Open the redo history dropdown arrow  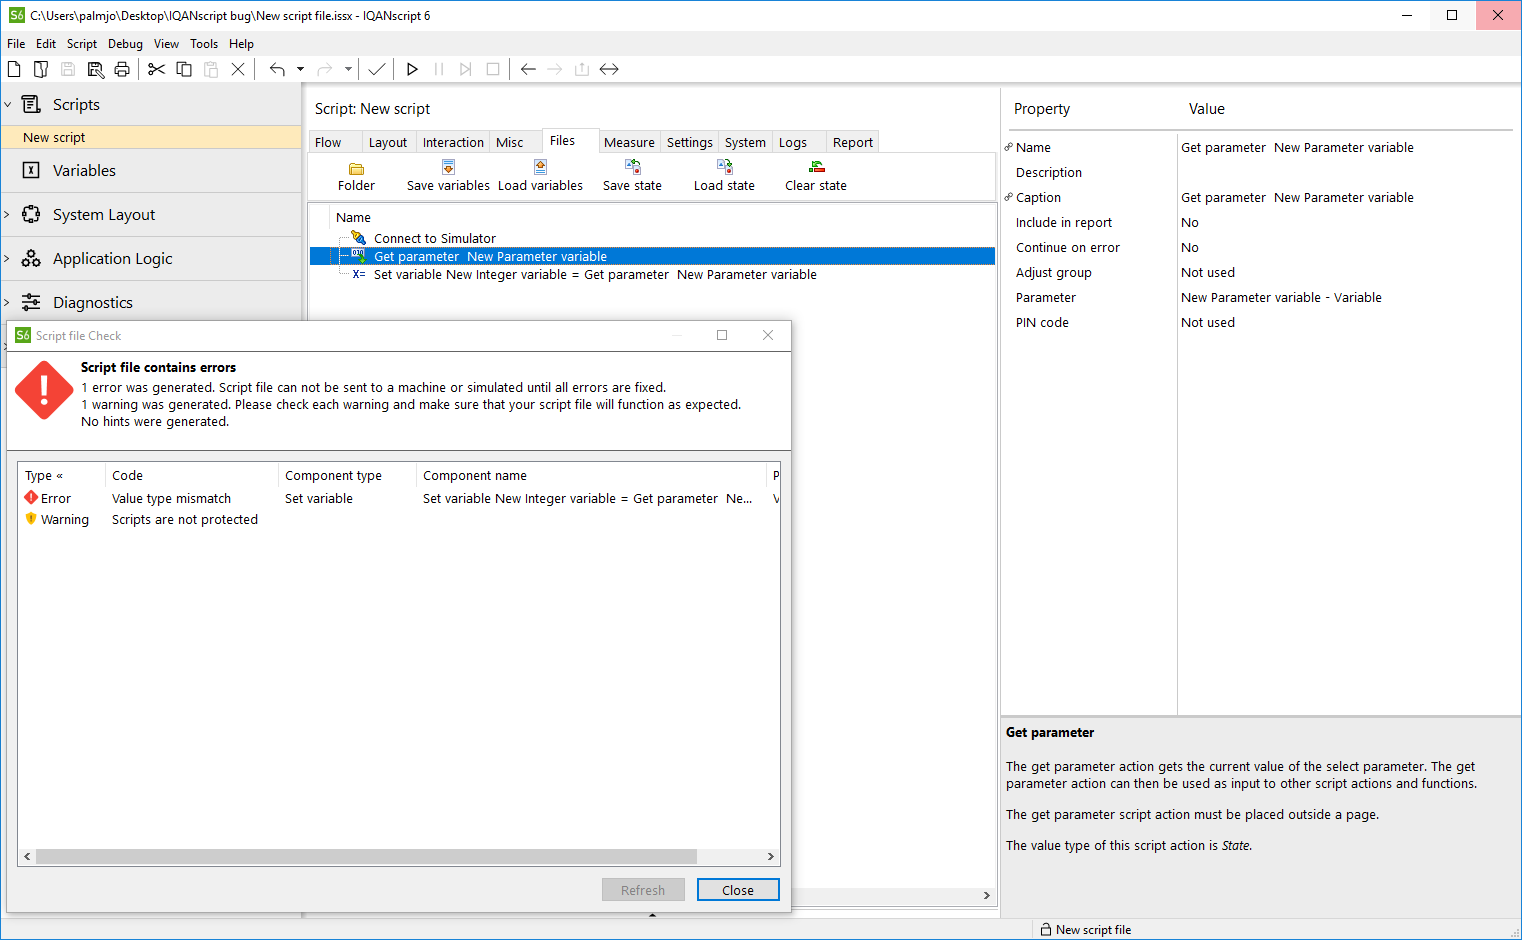click(x=348, y=69)
